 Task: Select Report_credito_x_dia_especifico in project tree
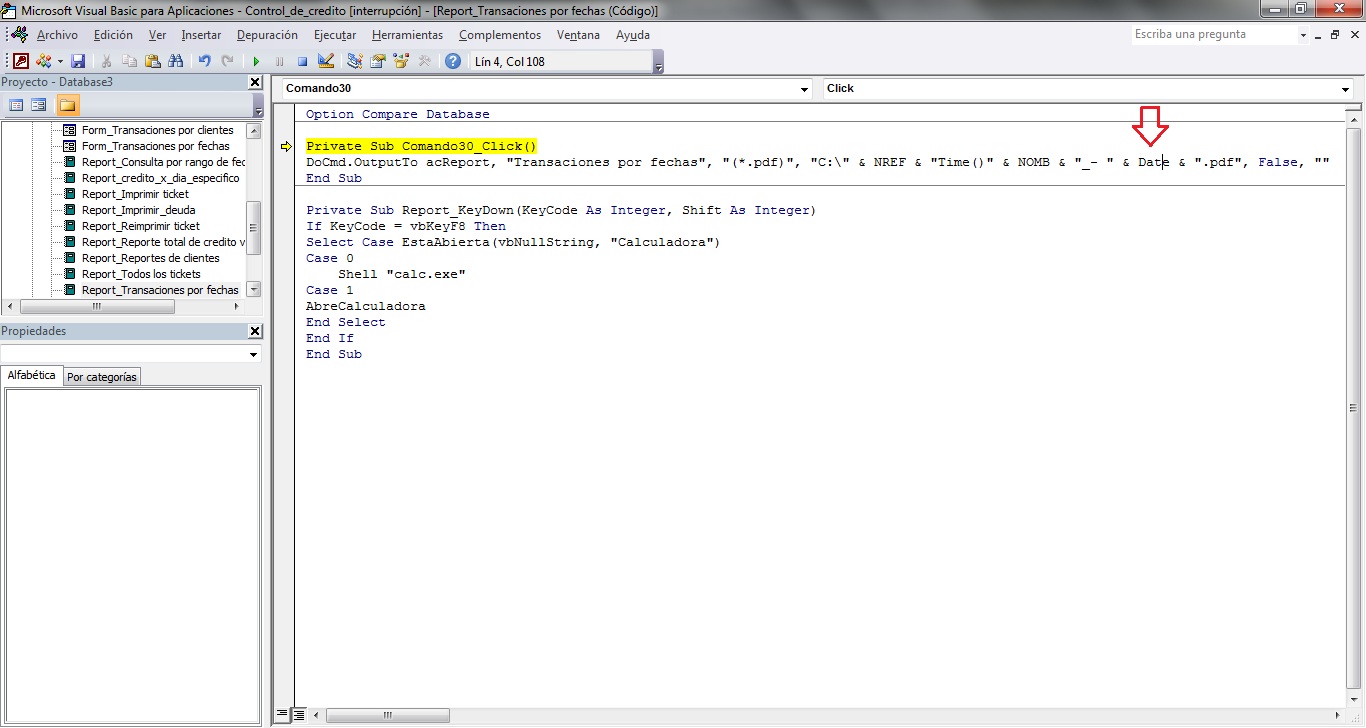click(x=160, y=178)
